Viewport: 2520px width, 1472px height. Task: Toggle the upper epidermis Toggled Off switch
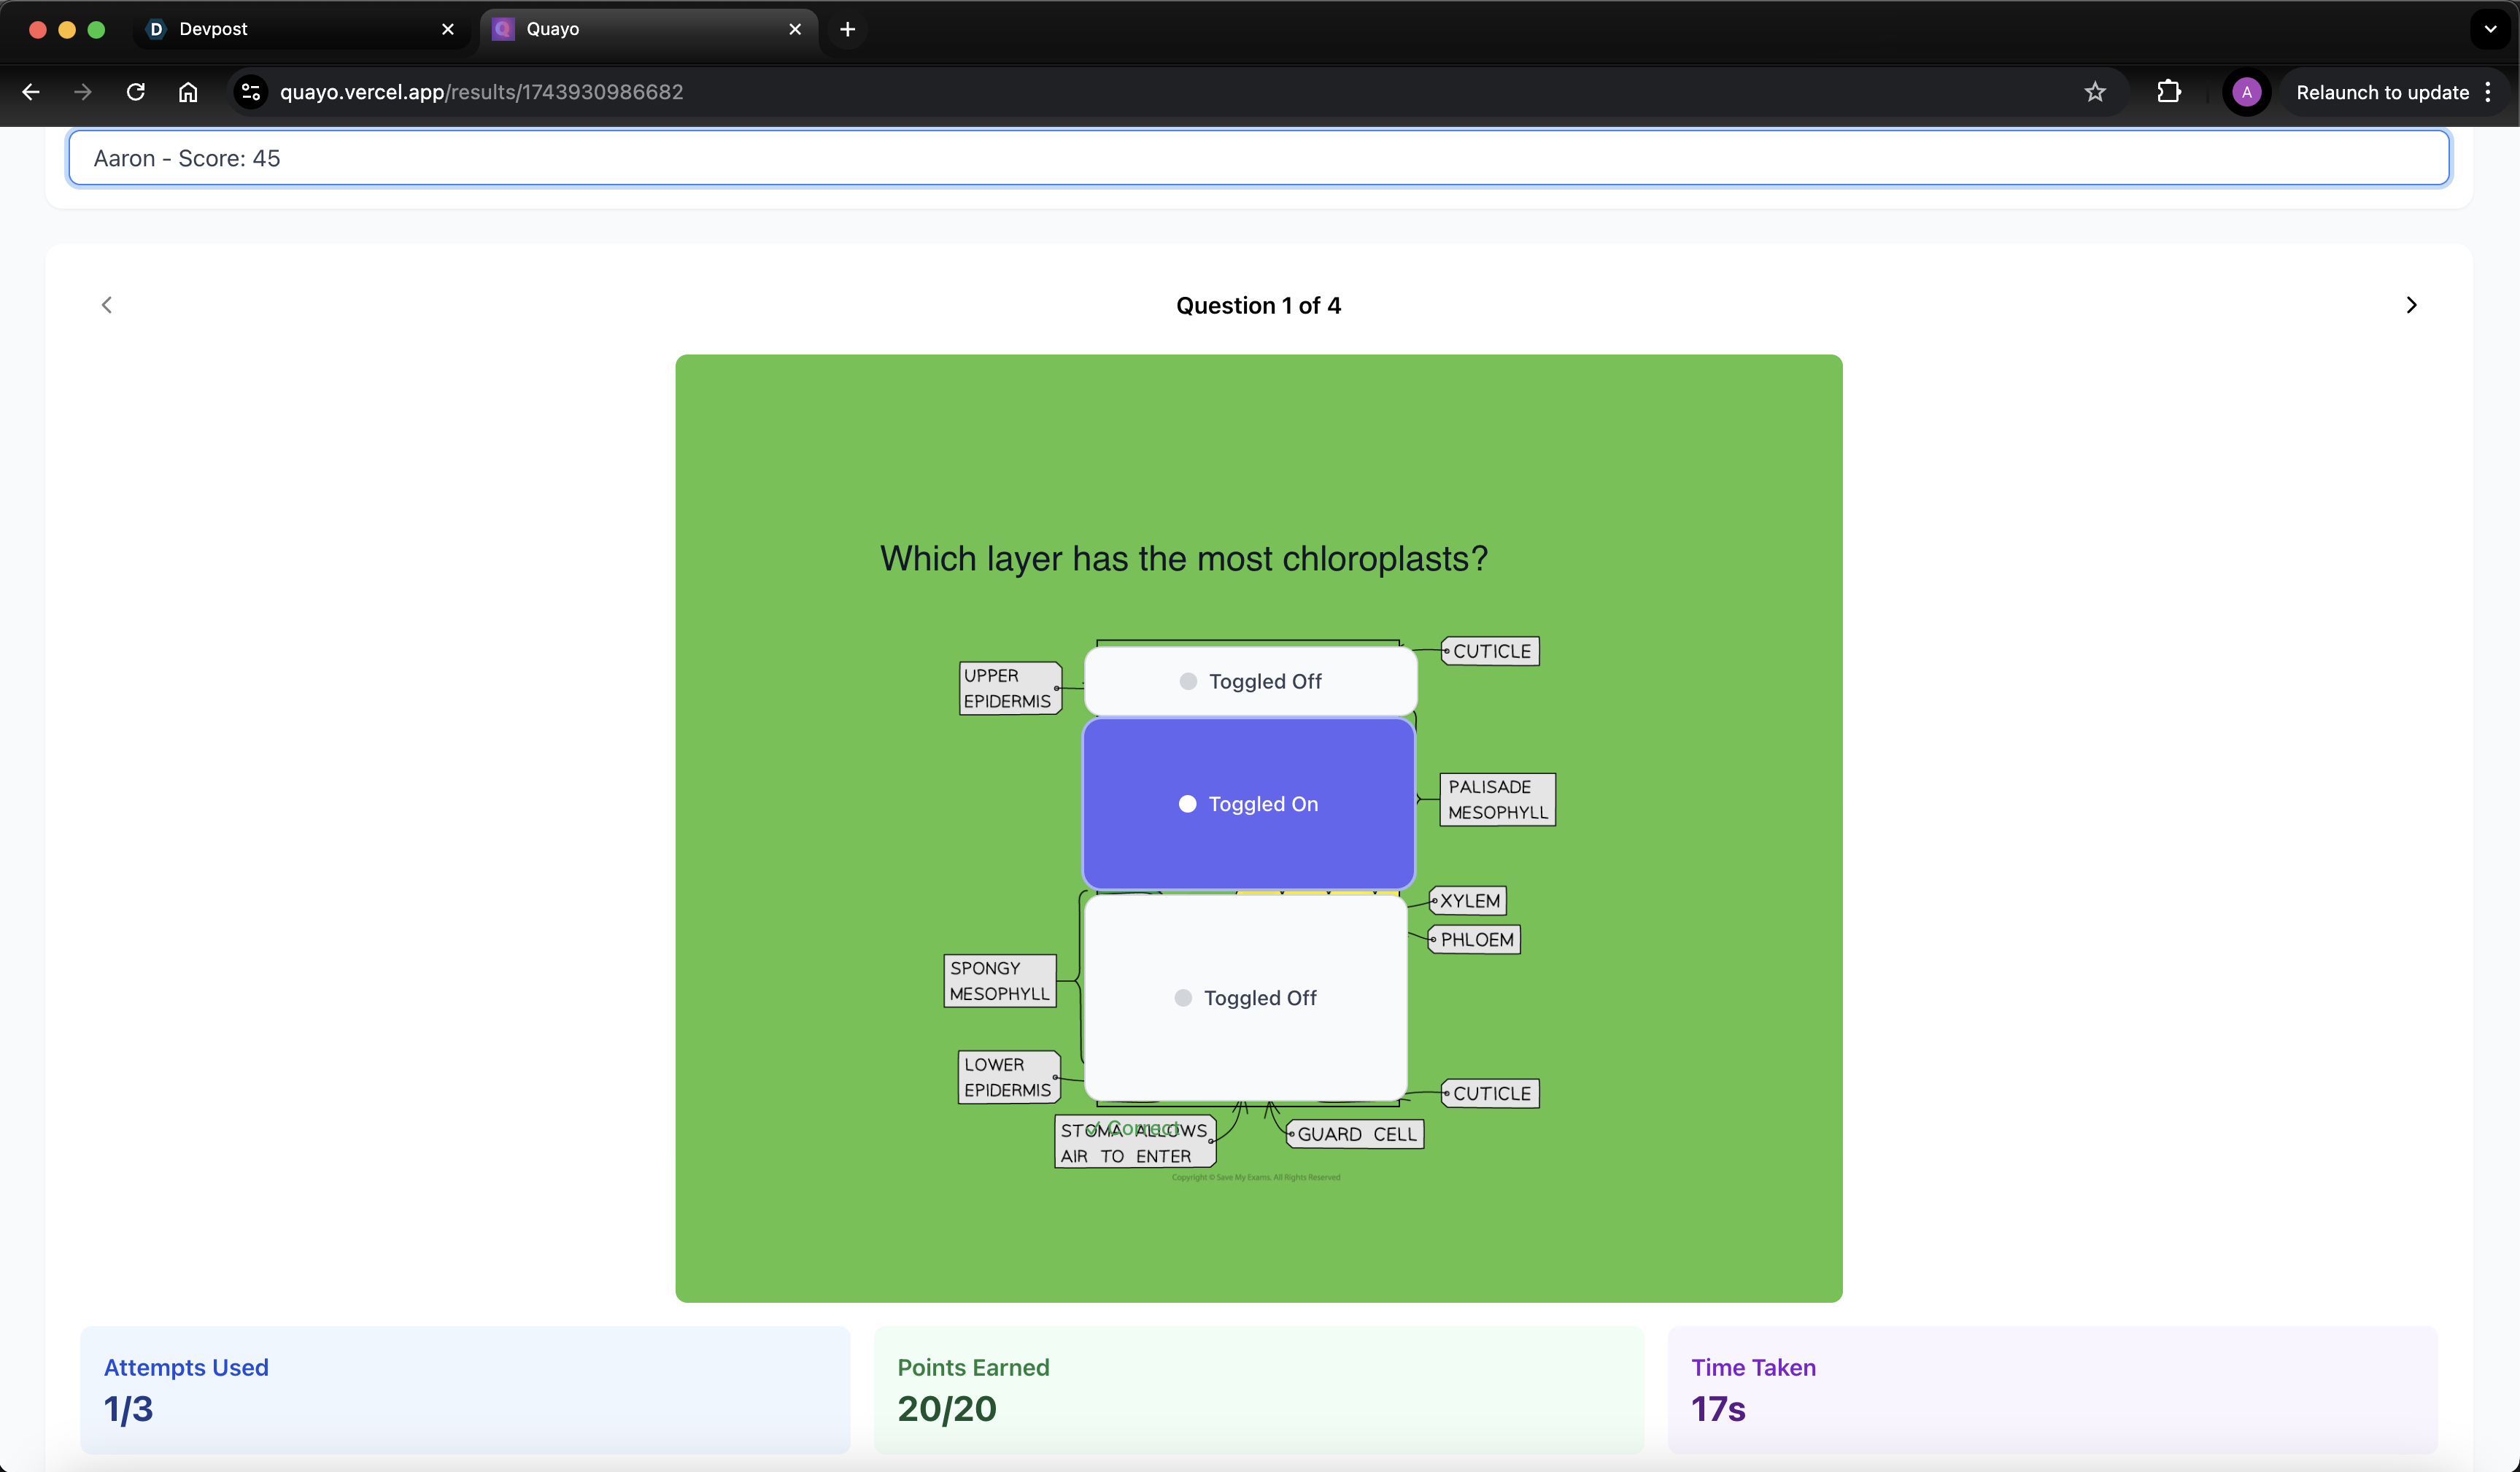tap(1250, 681)
